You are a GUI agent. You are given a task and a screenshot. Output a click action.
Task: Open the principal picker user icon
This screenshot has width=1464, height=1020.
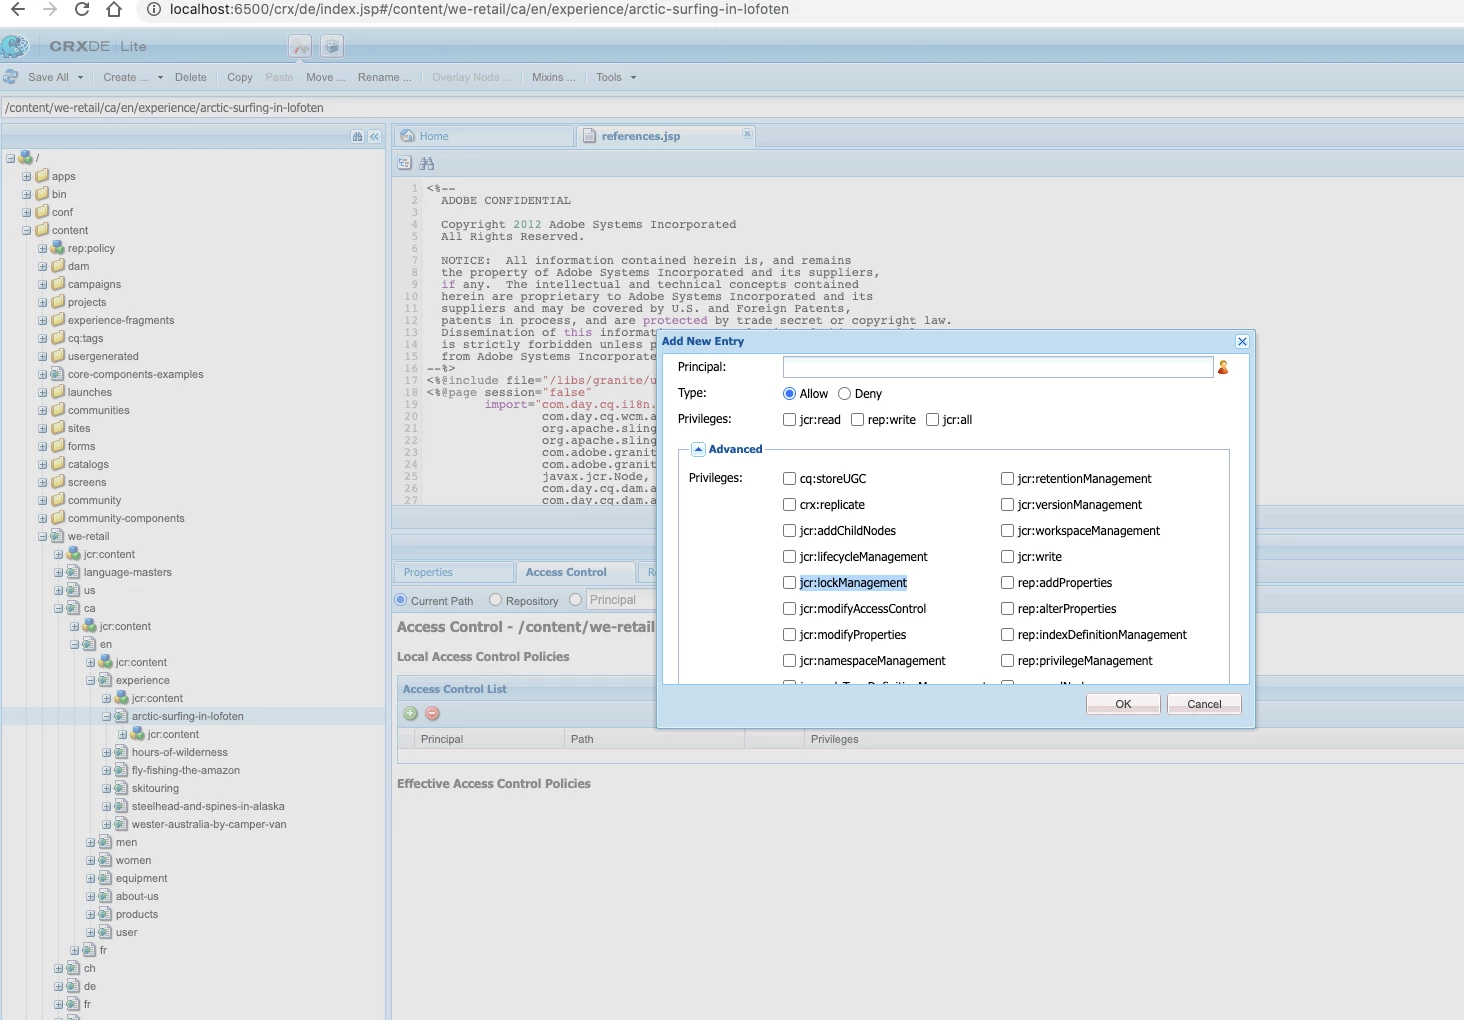1223,367
